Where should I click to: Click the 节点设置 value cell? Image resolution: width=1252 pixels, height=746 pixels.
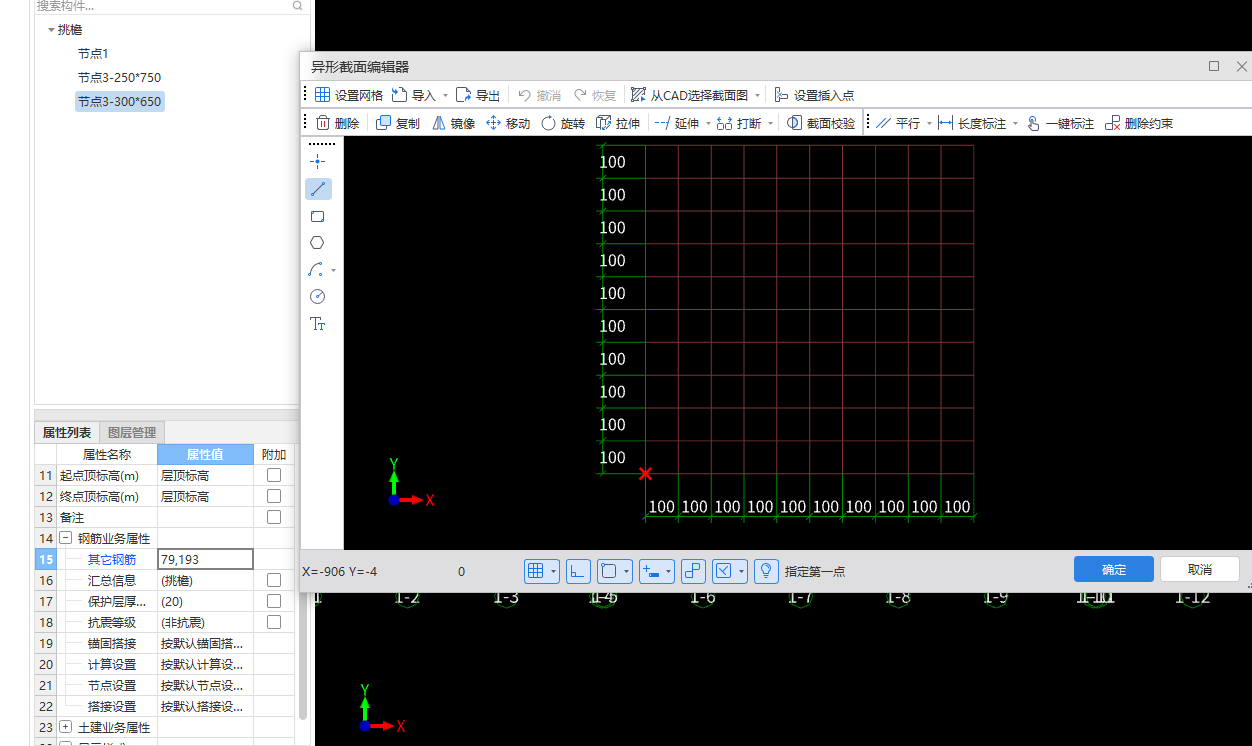[x=205, y=685]
